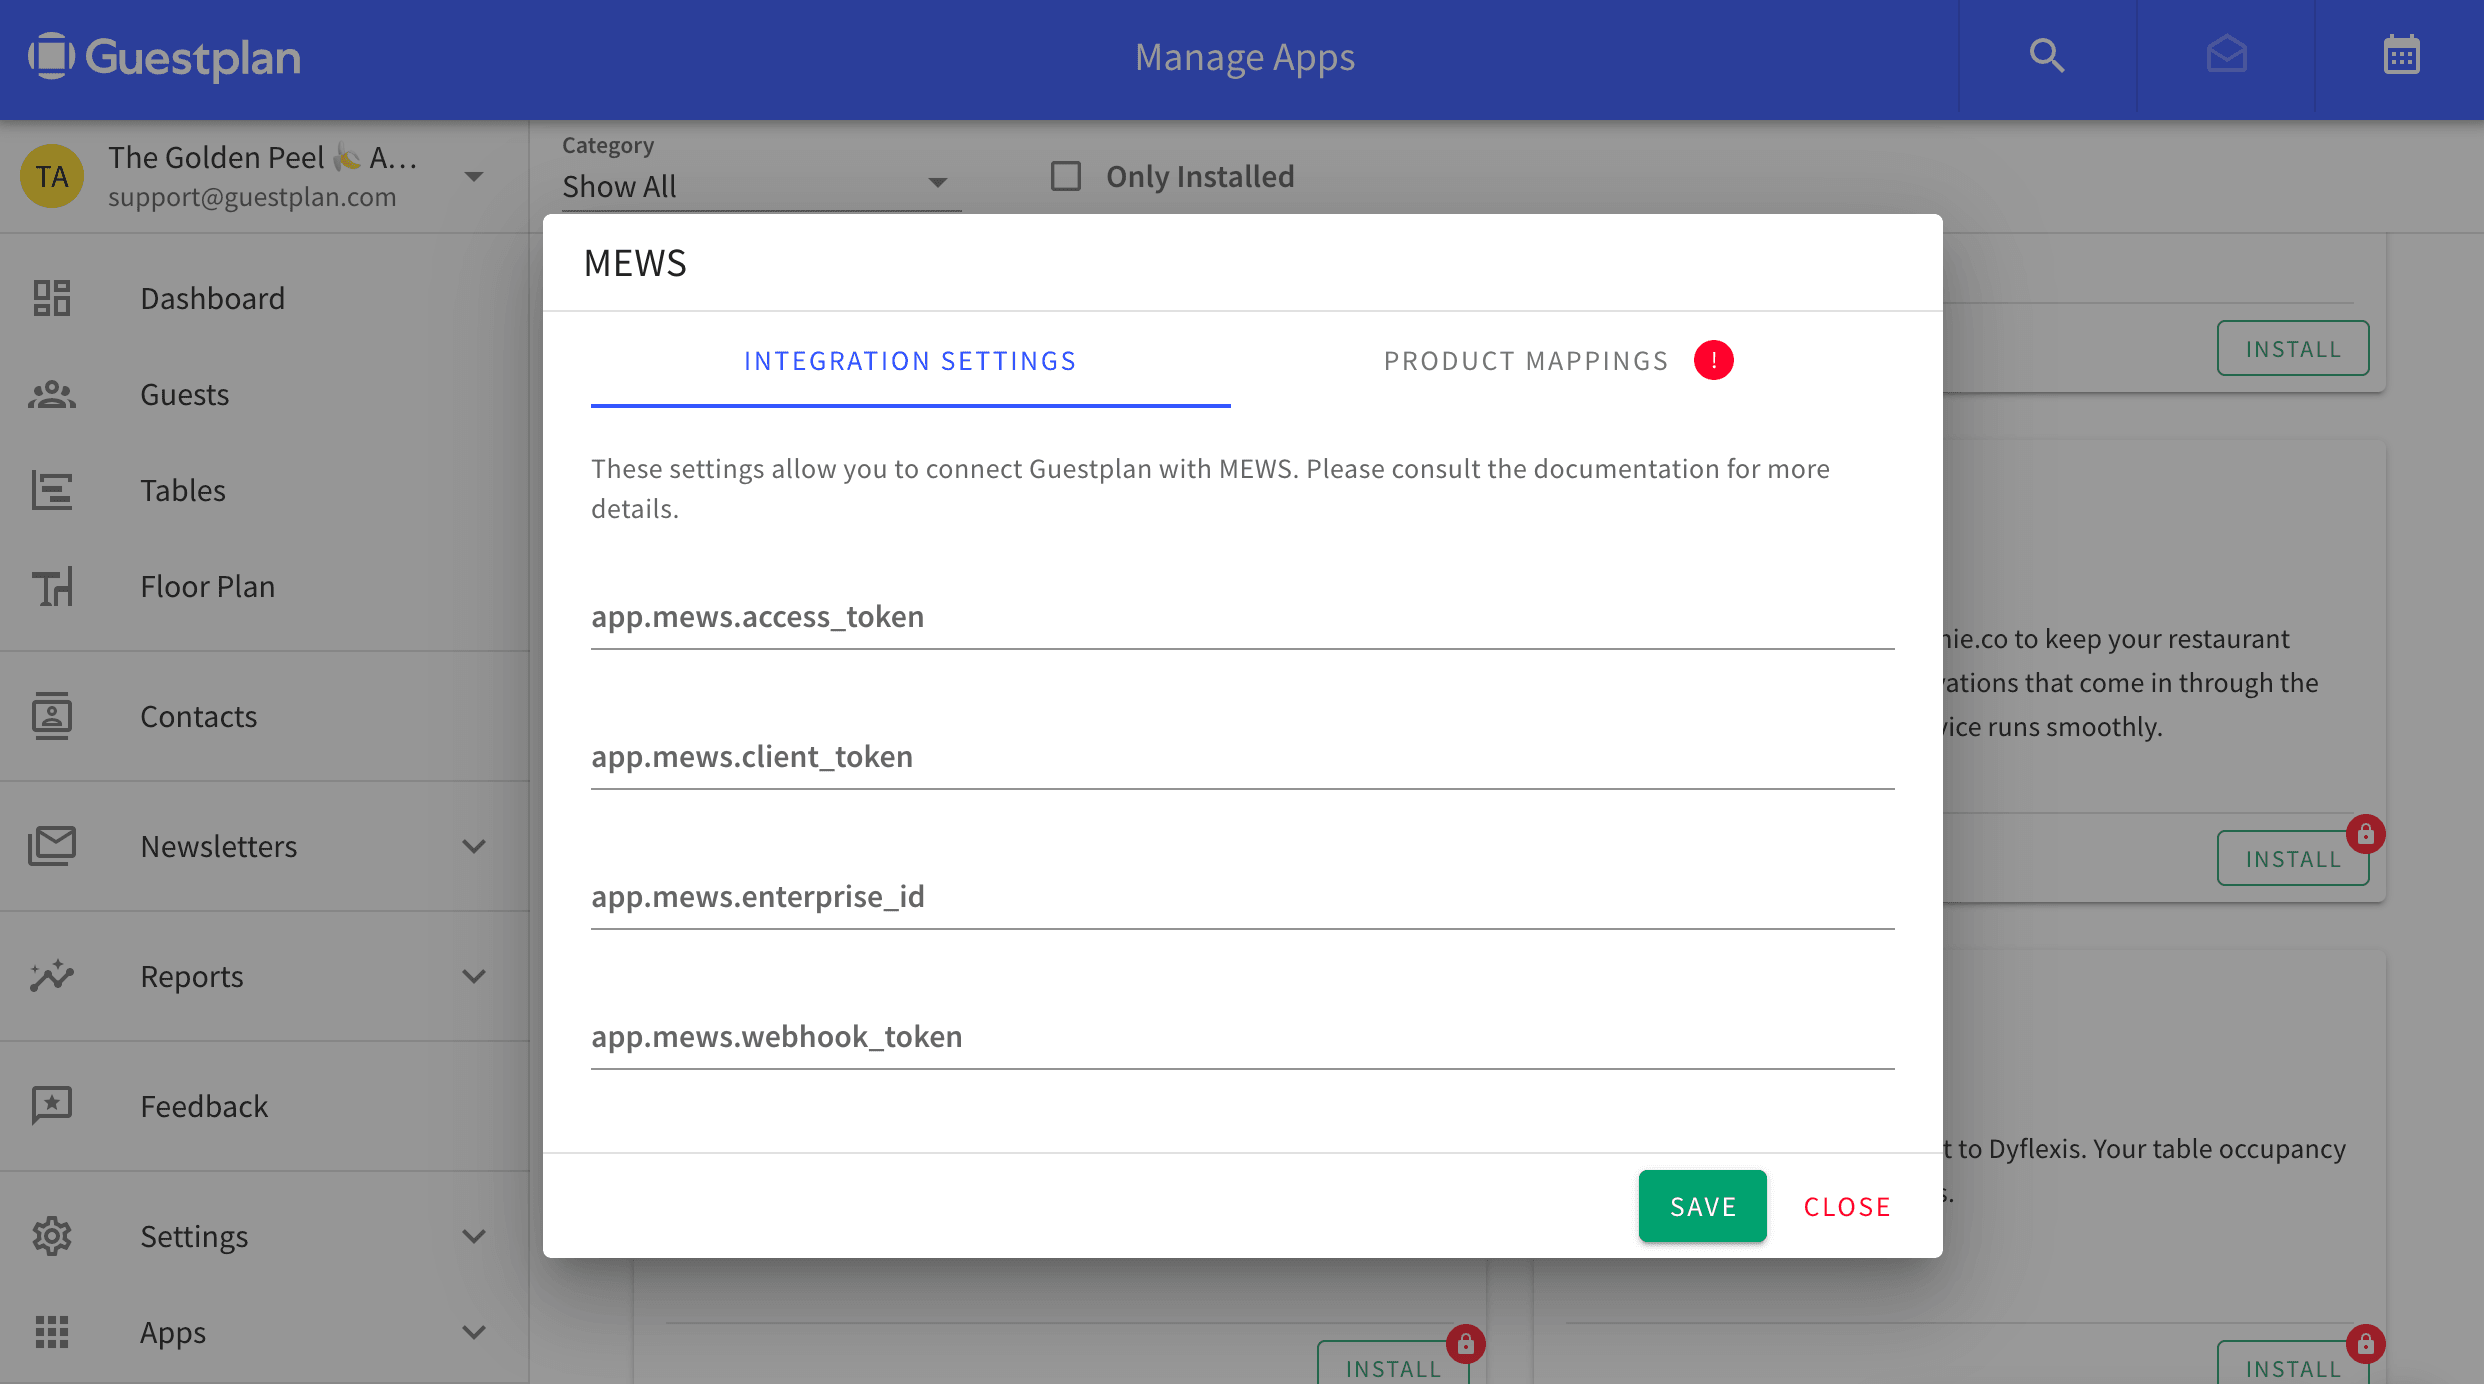Open Floor Plan in the sidebar

pyautogui.click(x=264, y=586)
